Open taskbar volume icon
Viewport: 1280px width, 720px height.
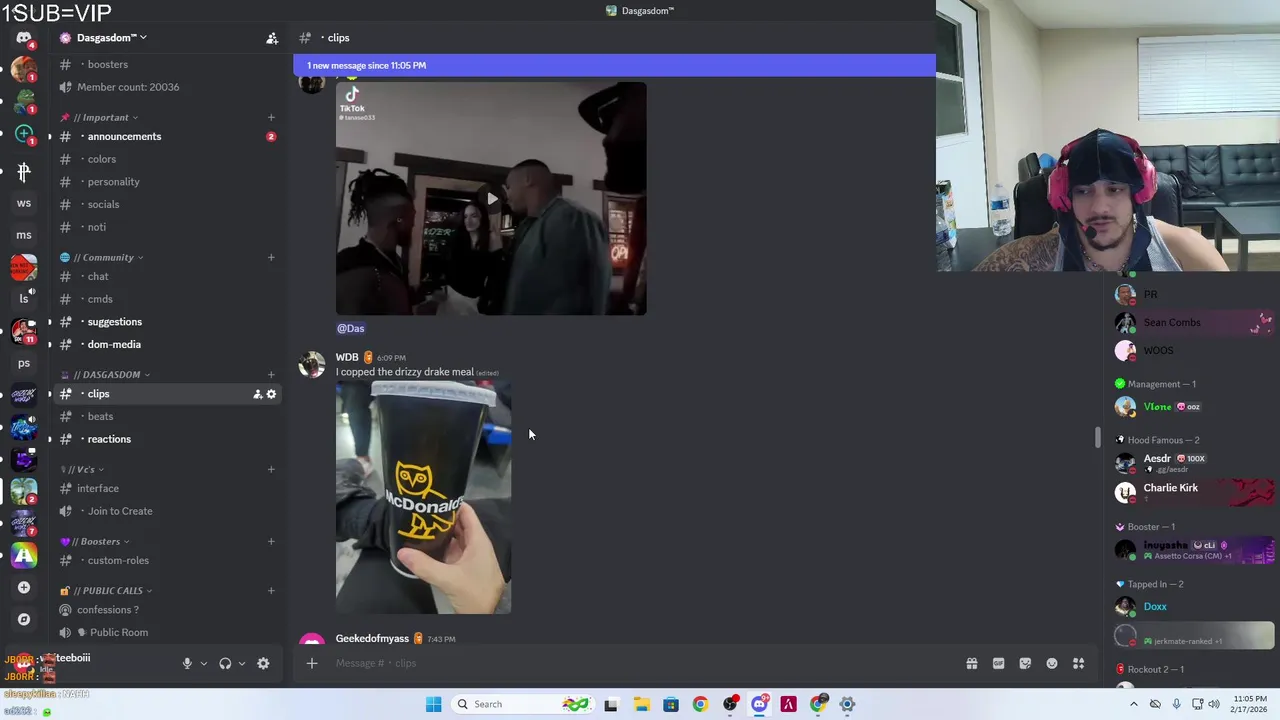pyautogui.click(x=1215, y=704)
